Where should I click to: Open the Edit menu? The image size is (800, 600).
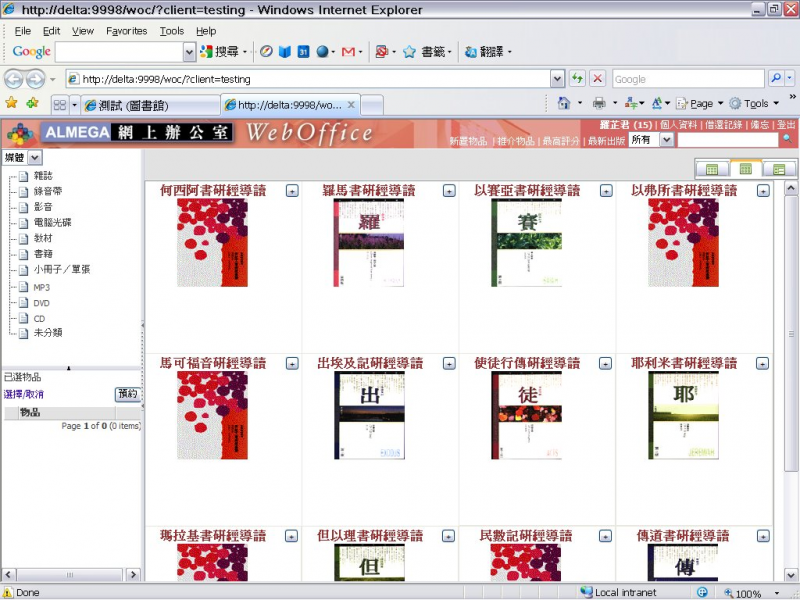(52, 31)
